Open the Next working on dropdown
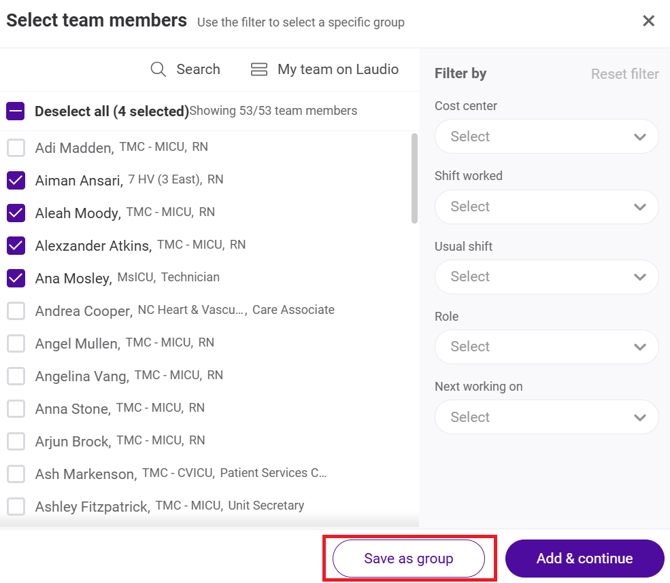Viewport: 670px width, 583px height. click(547, 417)
